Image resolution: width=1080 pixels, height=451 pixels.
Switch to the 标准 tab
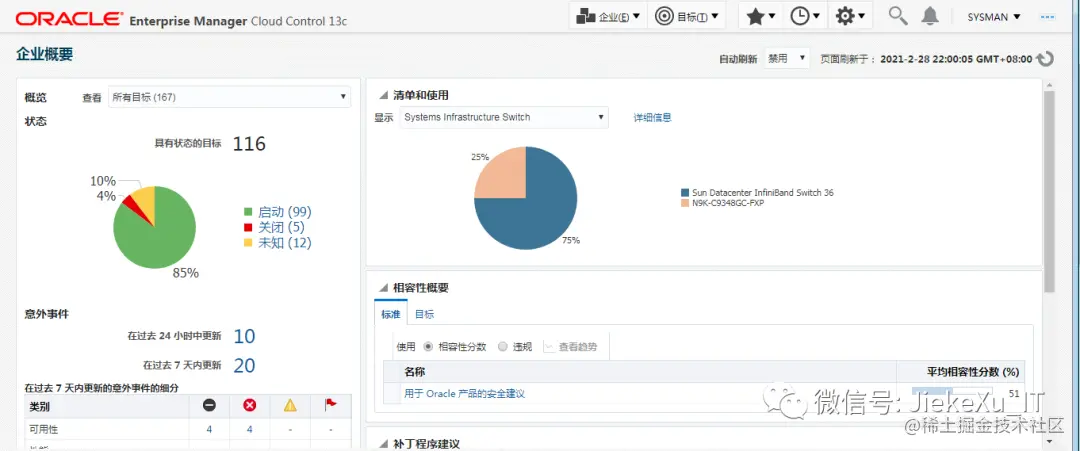click(391, 314)
